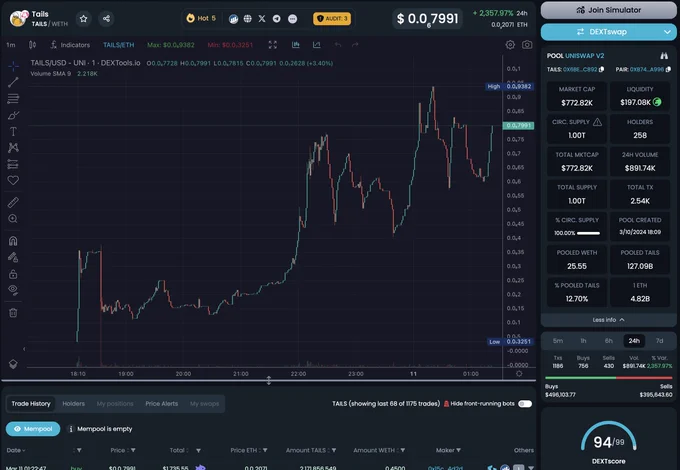Click the chart pane resize handle
The height and width of the screenshot is (470, 680).
coord(268,380)
